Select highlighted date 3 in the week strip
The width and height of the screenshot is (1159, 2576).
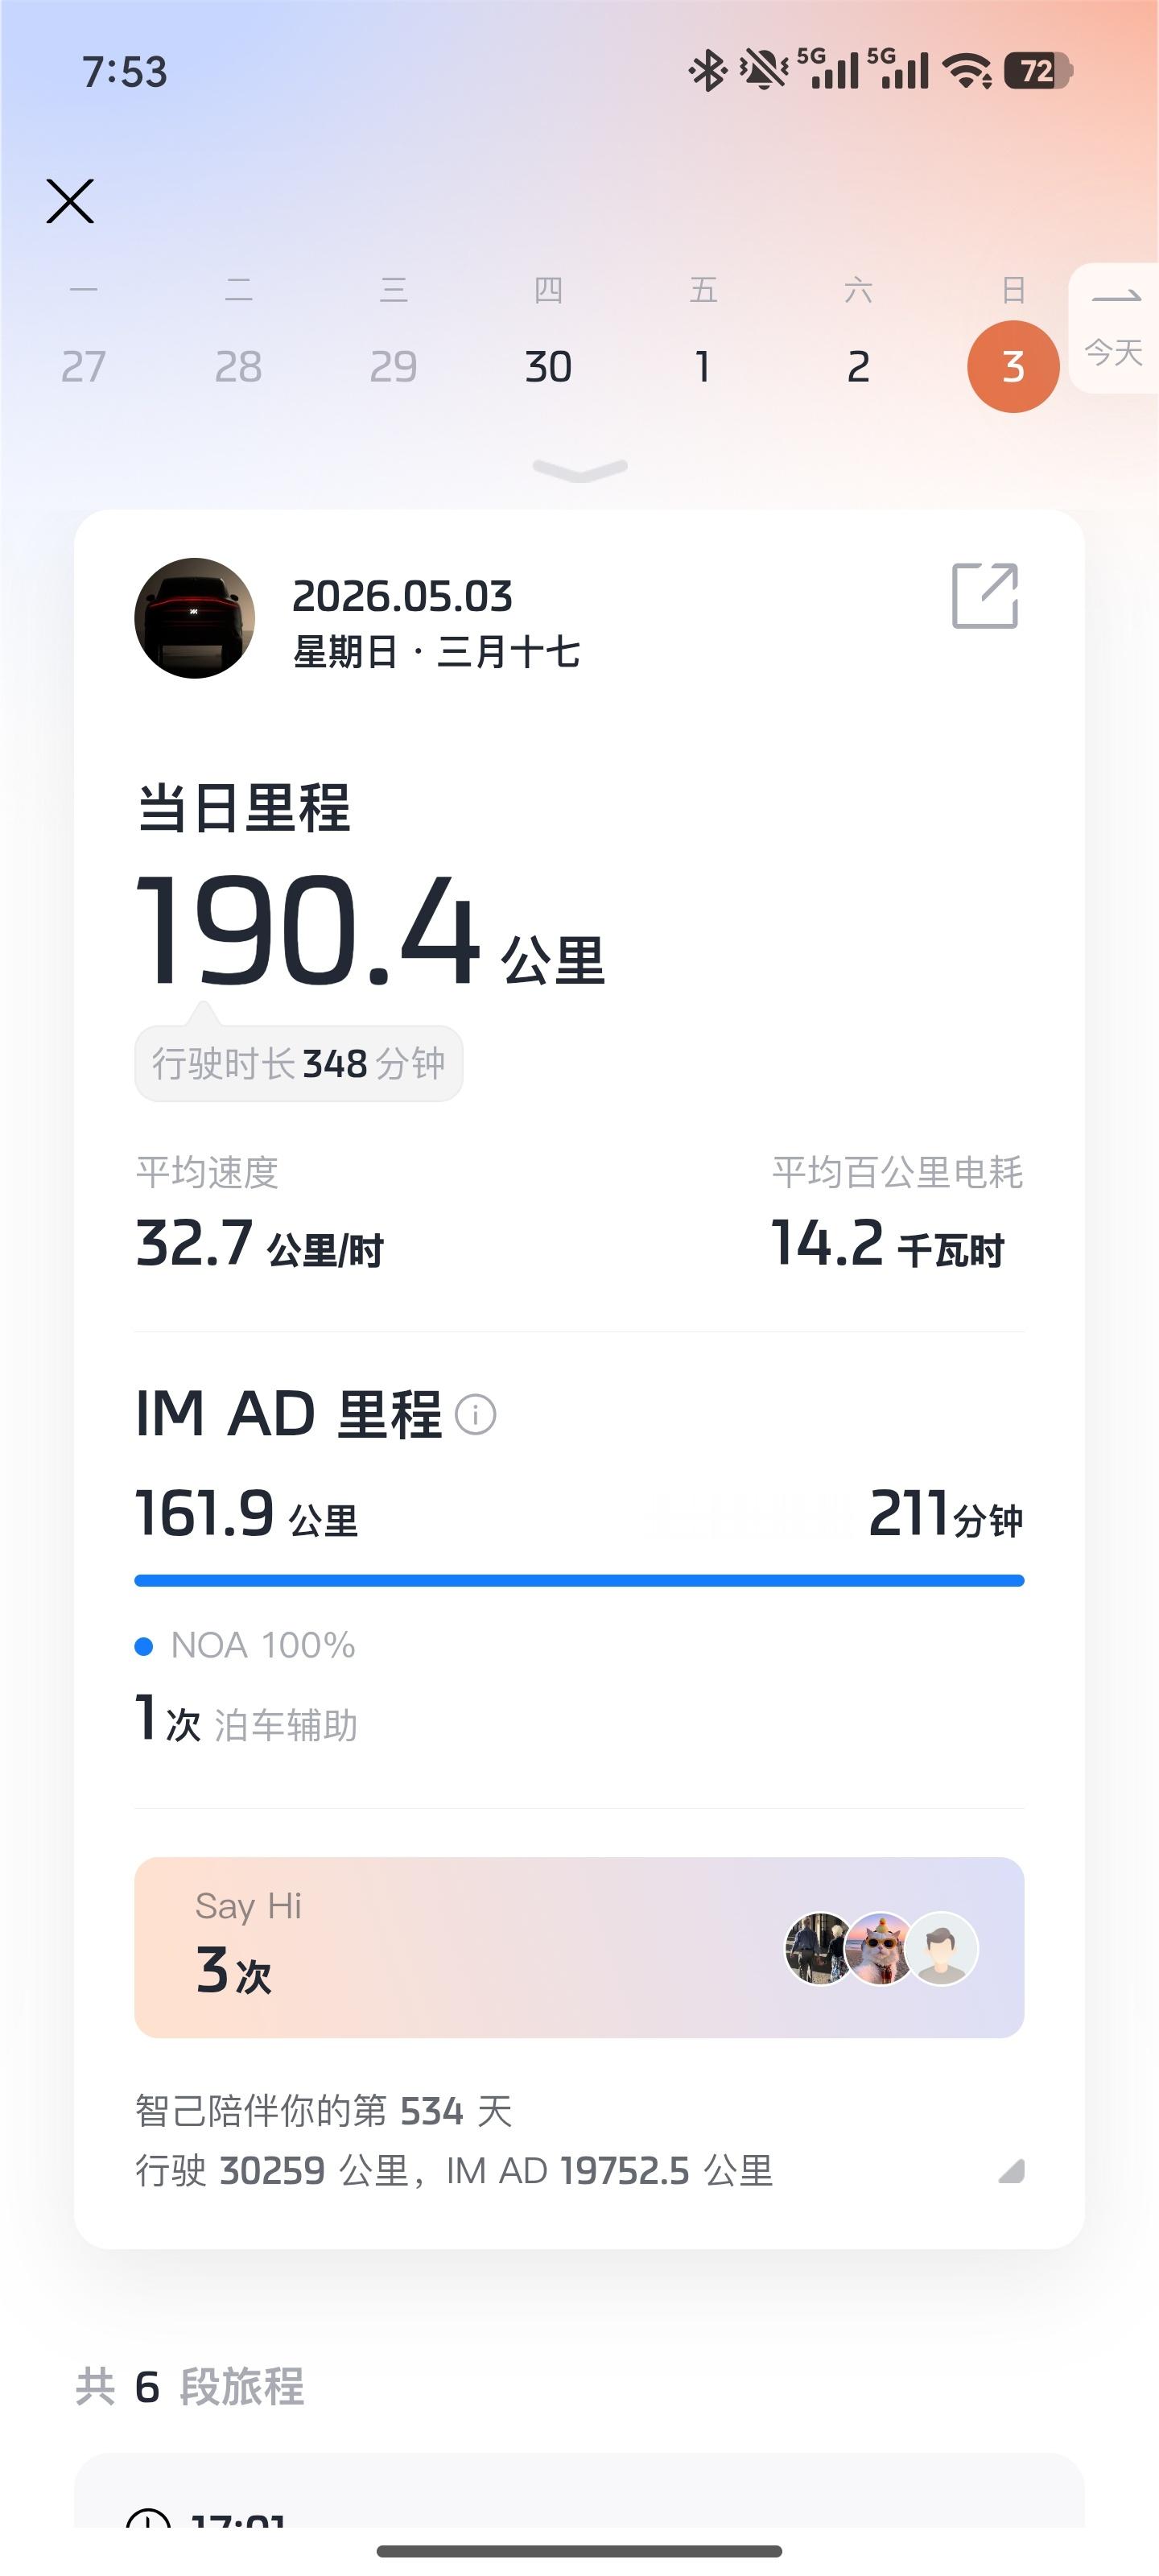(x=1013, y=366)
